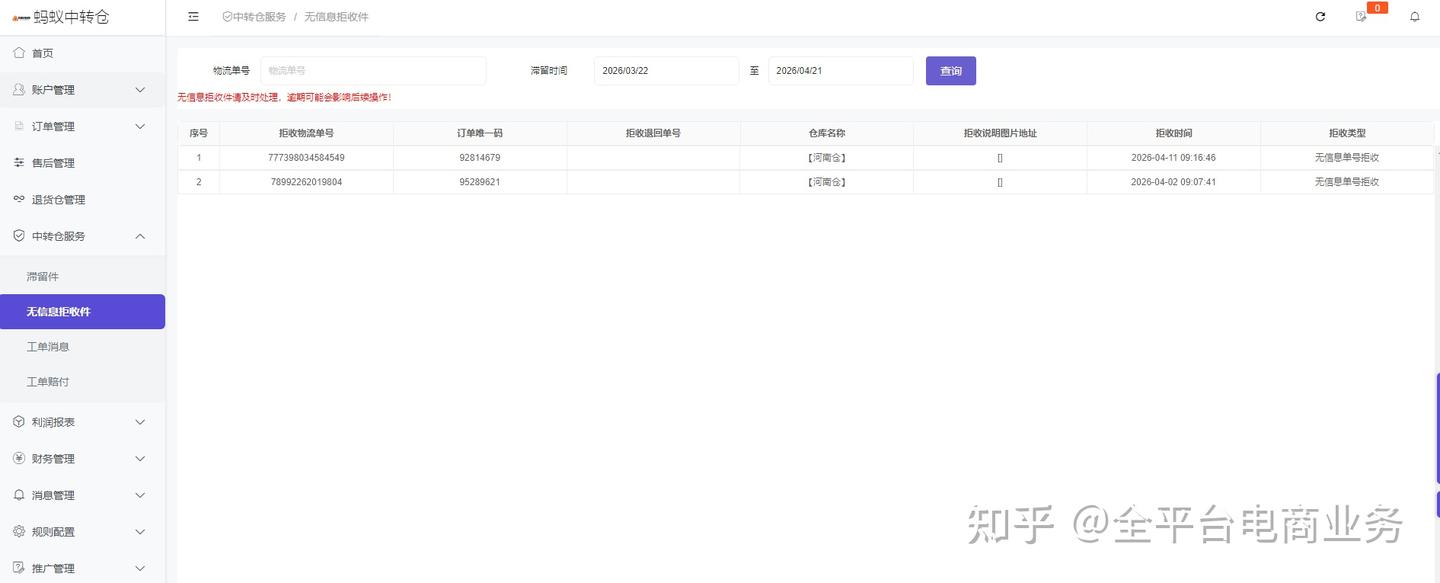Click the 查询 search button
Image resolution: width=1440 pixels, height=583 pixels.
(x=951, y=71)
